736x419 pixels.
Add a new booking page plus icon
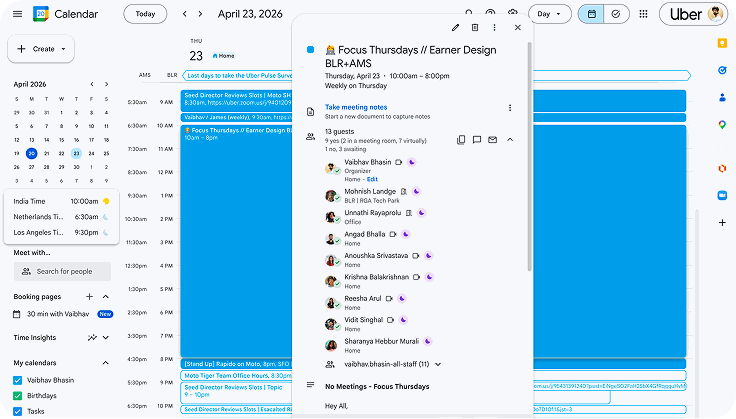pos(90,296)
